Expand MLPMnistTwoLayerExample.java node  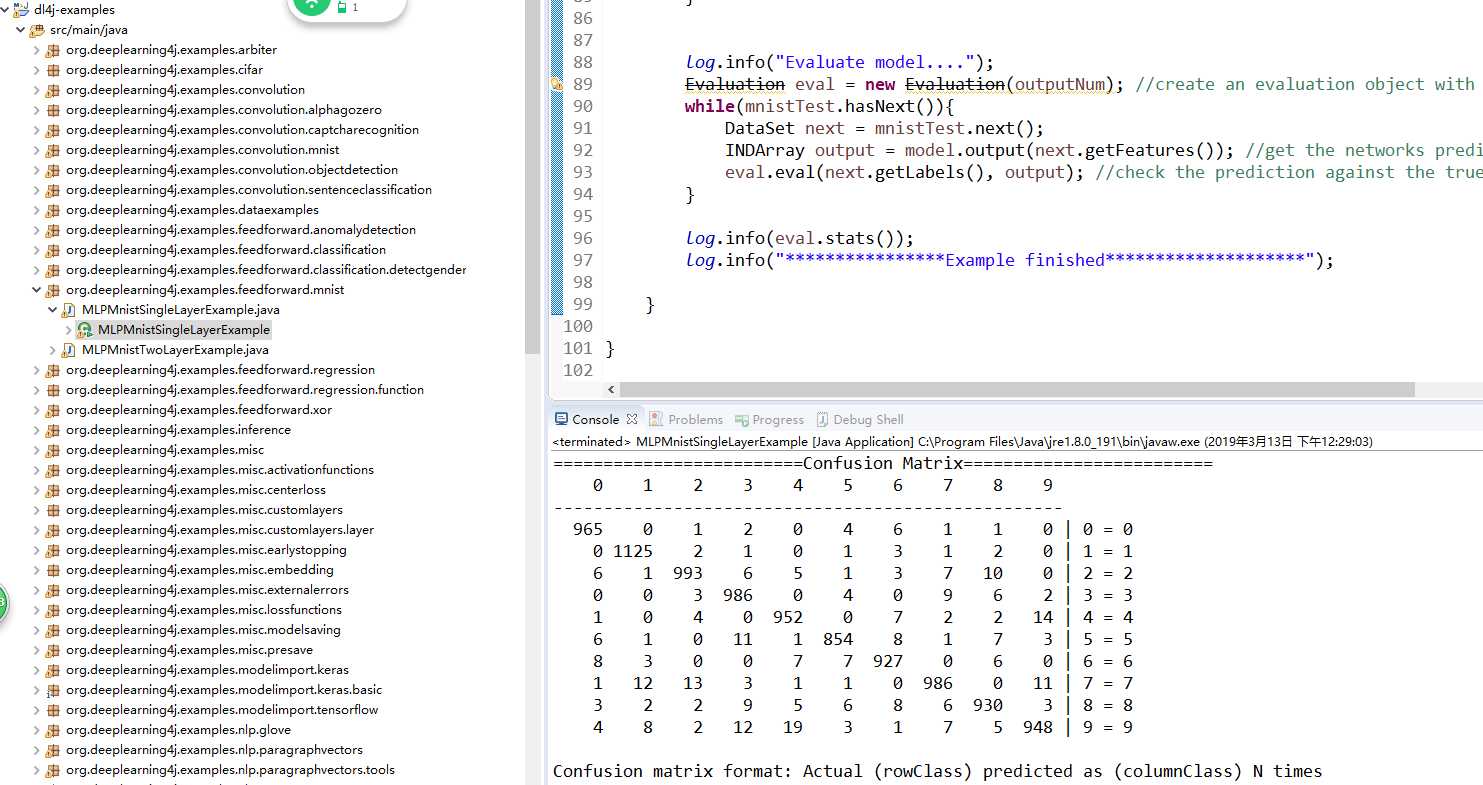point(53,350)
